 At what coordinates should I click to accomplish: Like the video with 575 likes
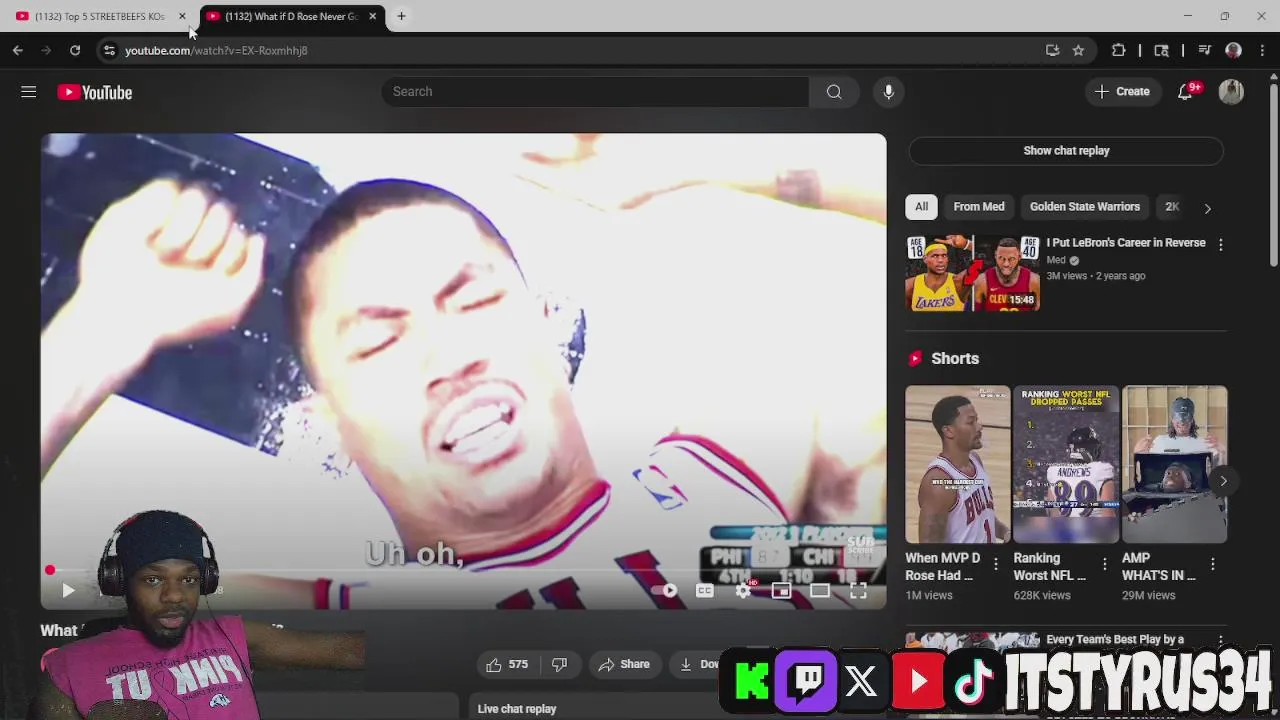coord(507,664)
